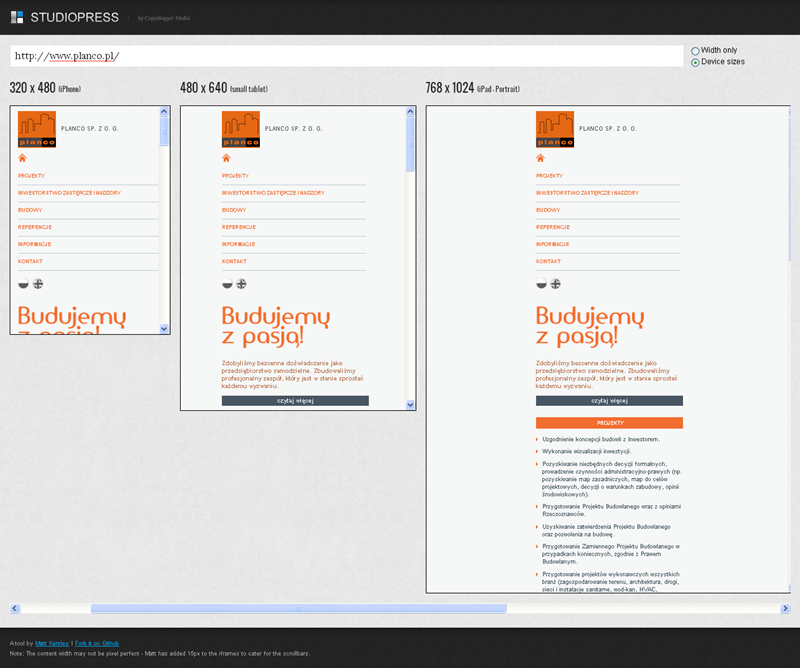
Task: Click scroll down arrow in iPhone preview
Action: coord(164,329)
